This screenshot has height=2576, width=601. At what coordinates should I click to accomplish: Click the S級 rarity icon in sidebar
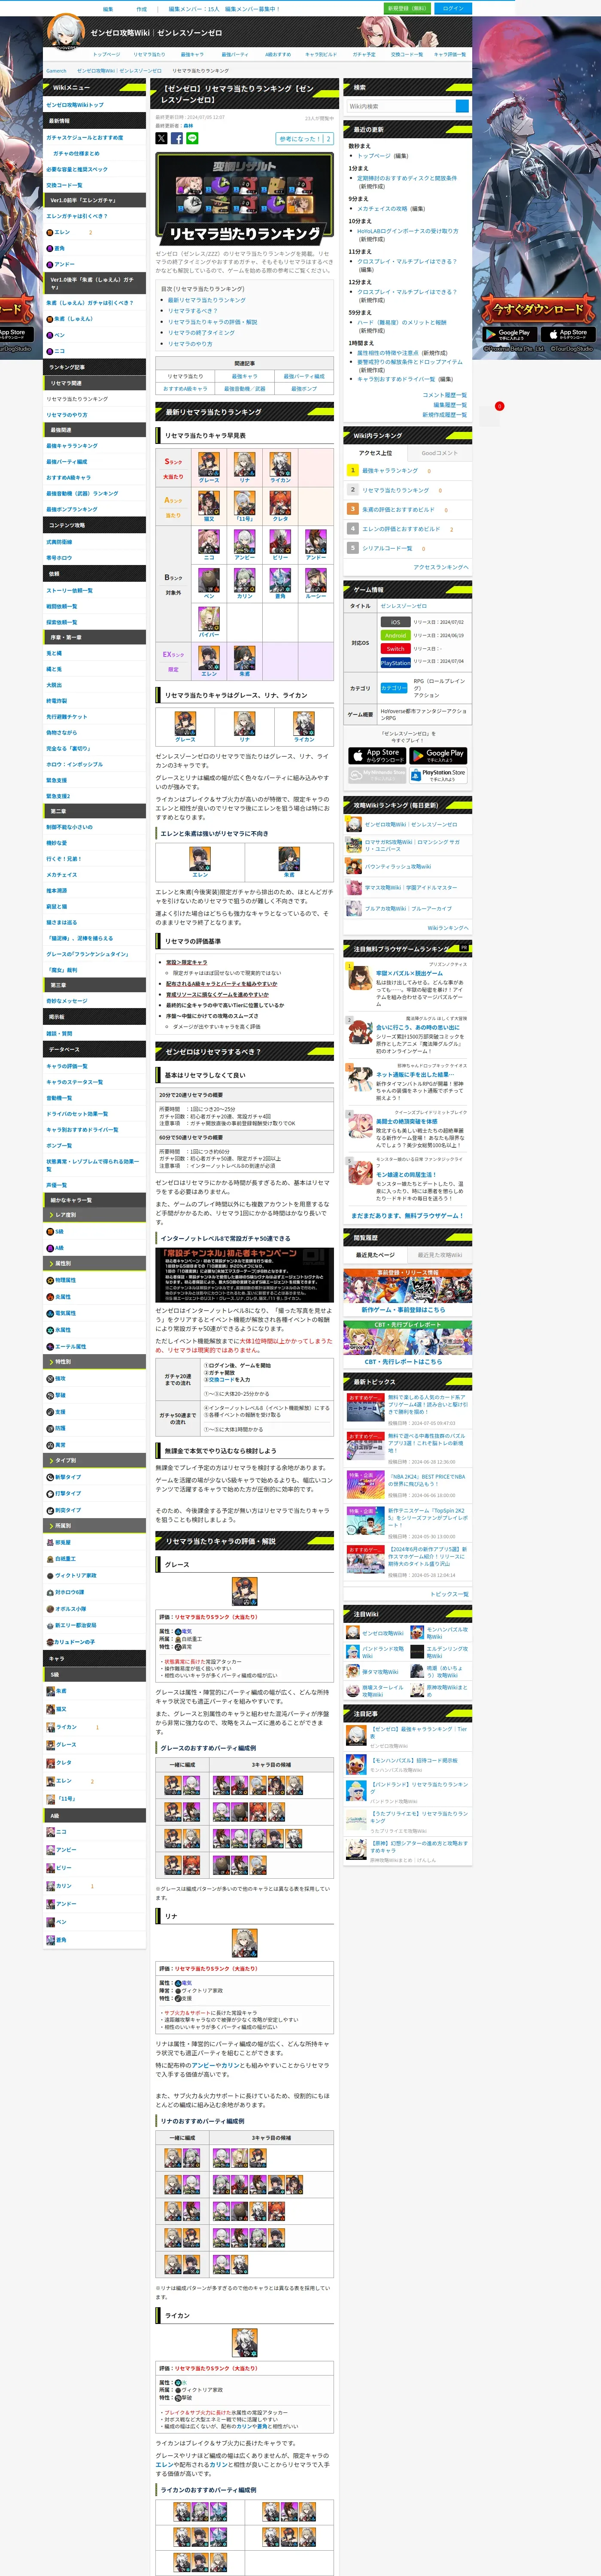pyautogui.click(x=50, y=1232)
